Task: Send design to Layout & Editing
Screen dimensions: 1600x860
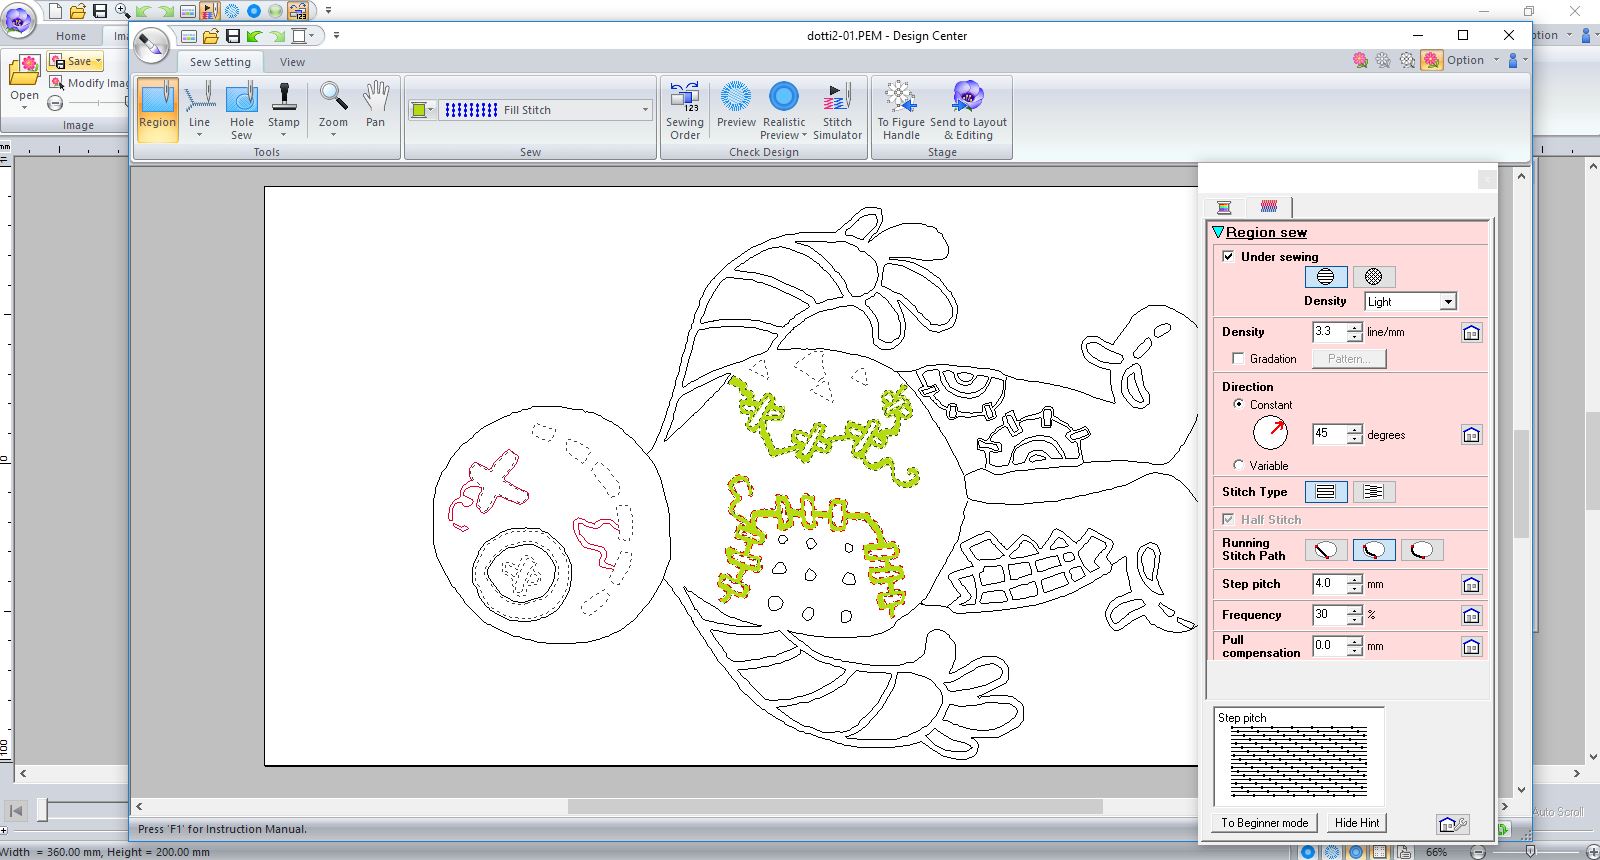Action: pos(968,111)
